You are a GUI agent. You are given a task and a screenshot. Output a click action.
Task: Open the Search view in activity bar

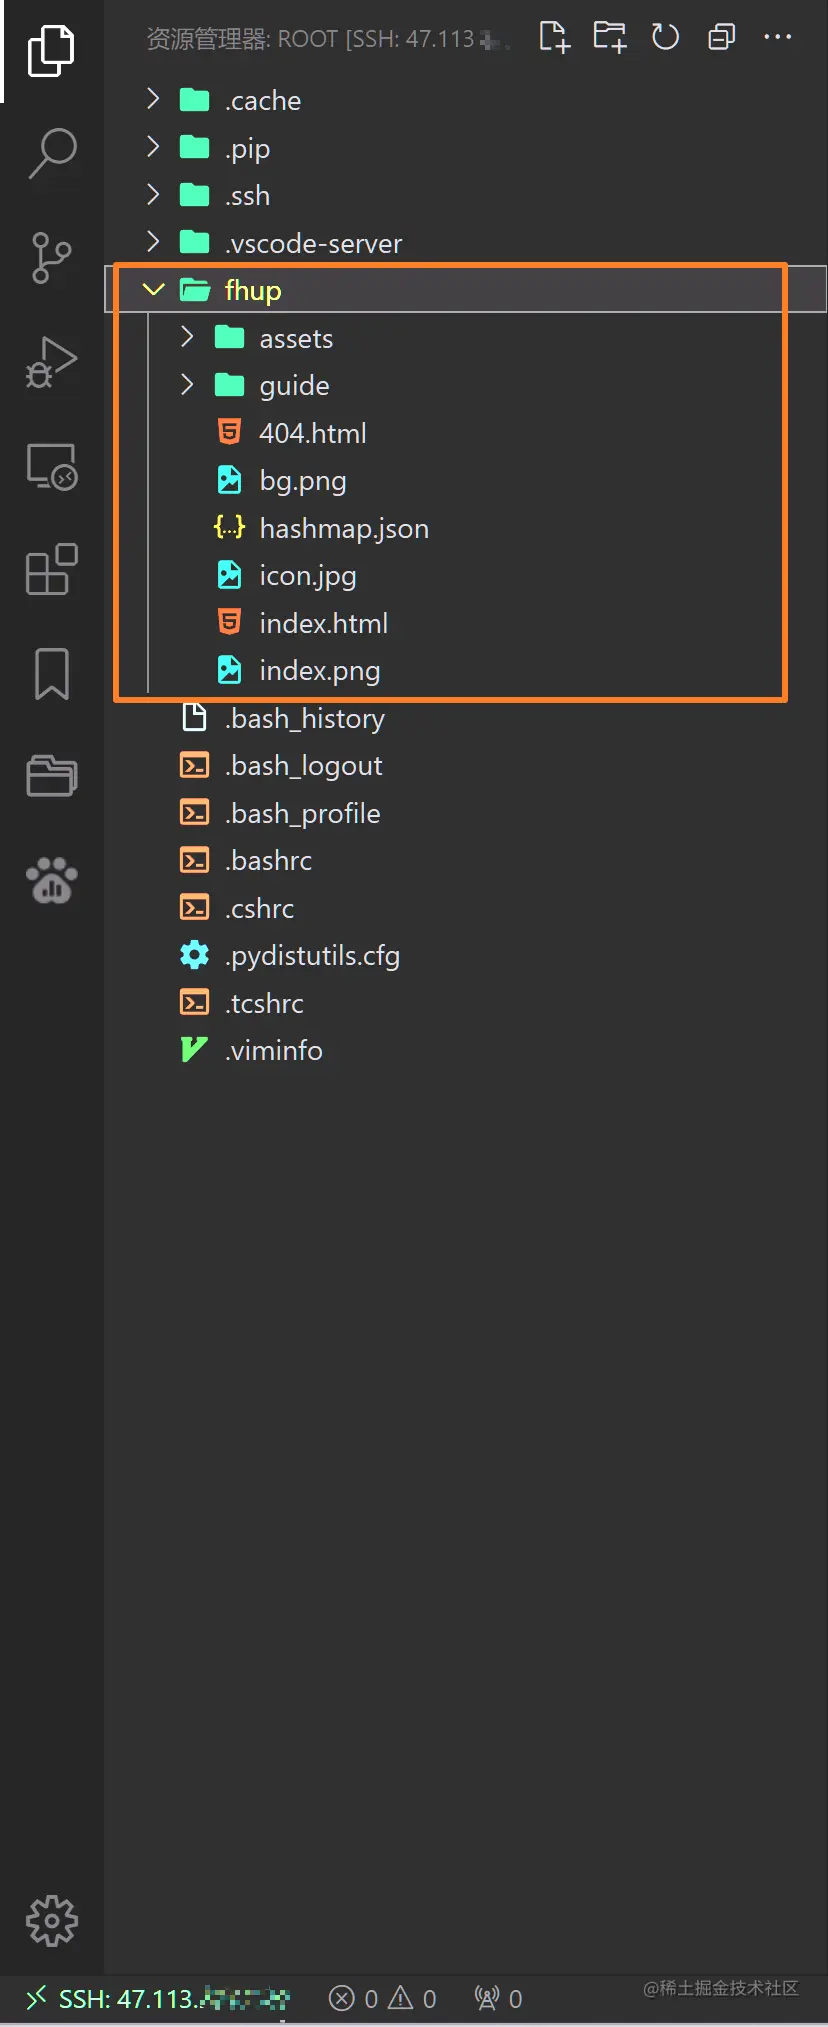[52, 153]
